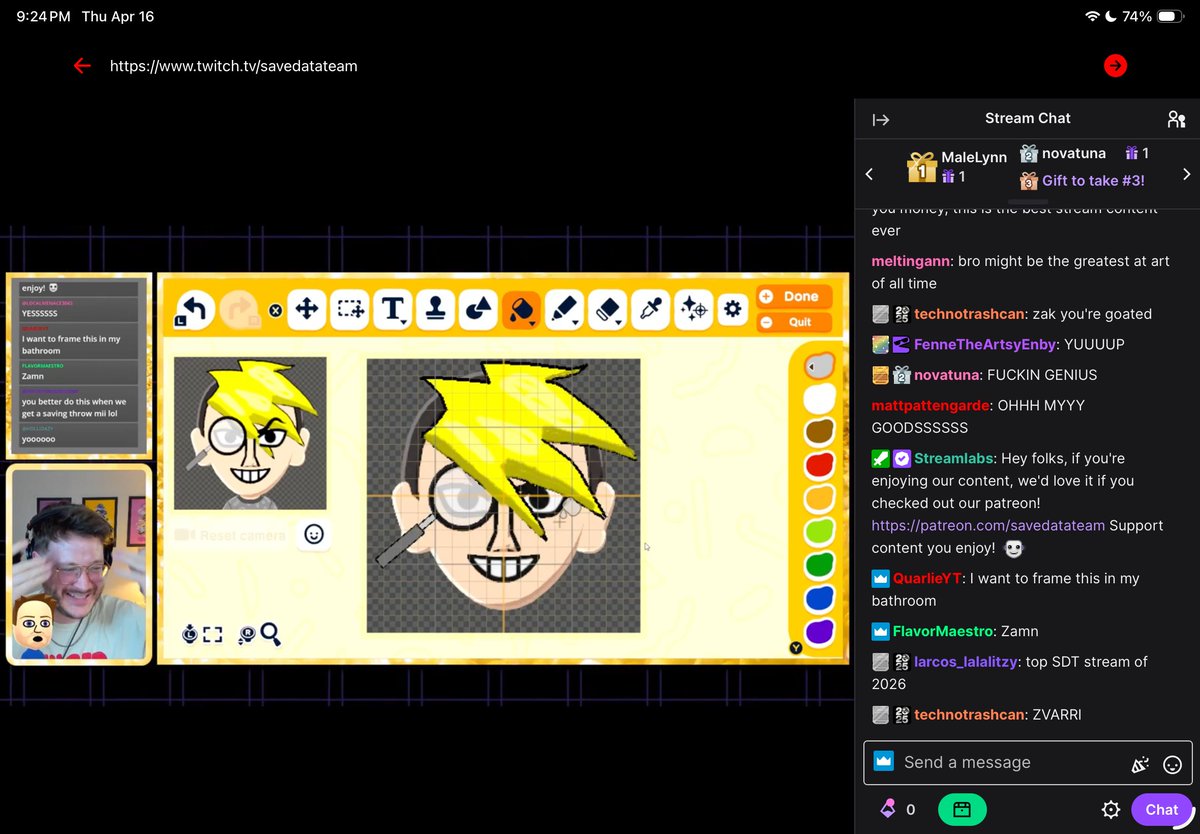Screen dimensions: 1200x834
Task: Click the fit-to-frame brackets icon
Action: pyautogui.click(x=212, y=634)
